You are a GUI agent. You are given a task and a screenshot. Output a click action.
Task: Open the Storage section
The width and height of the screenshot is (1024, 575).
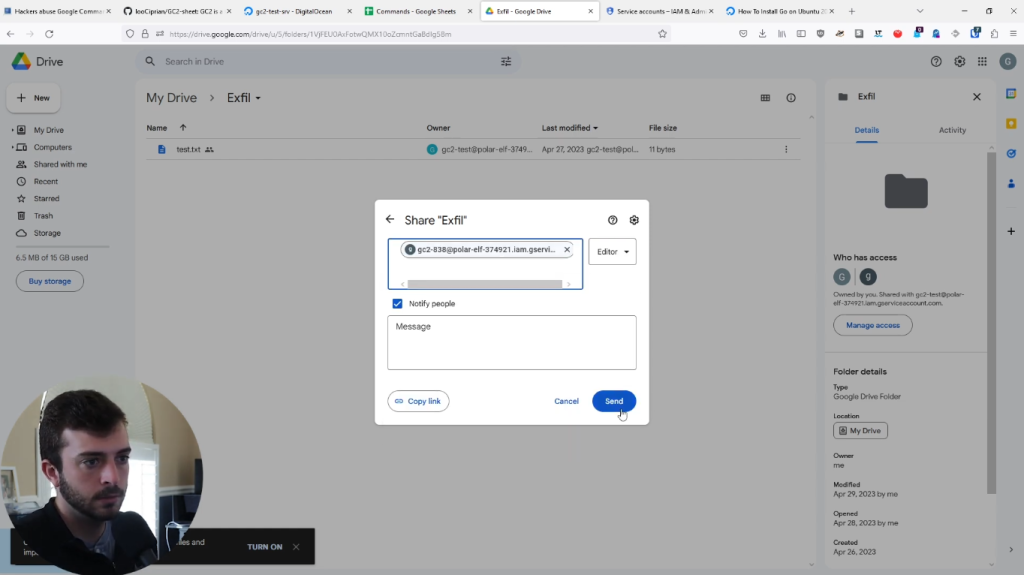coord(47,233)
